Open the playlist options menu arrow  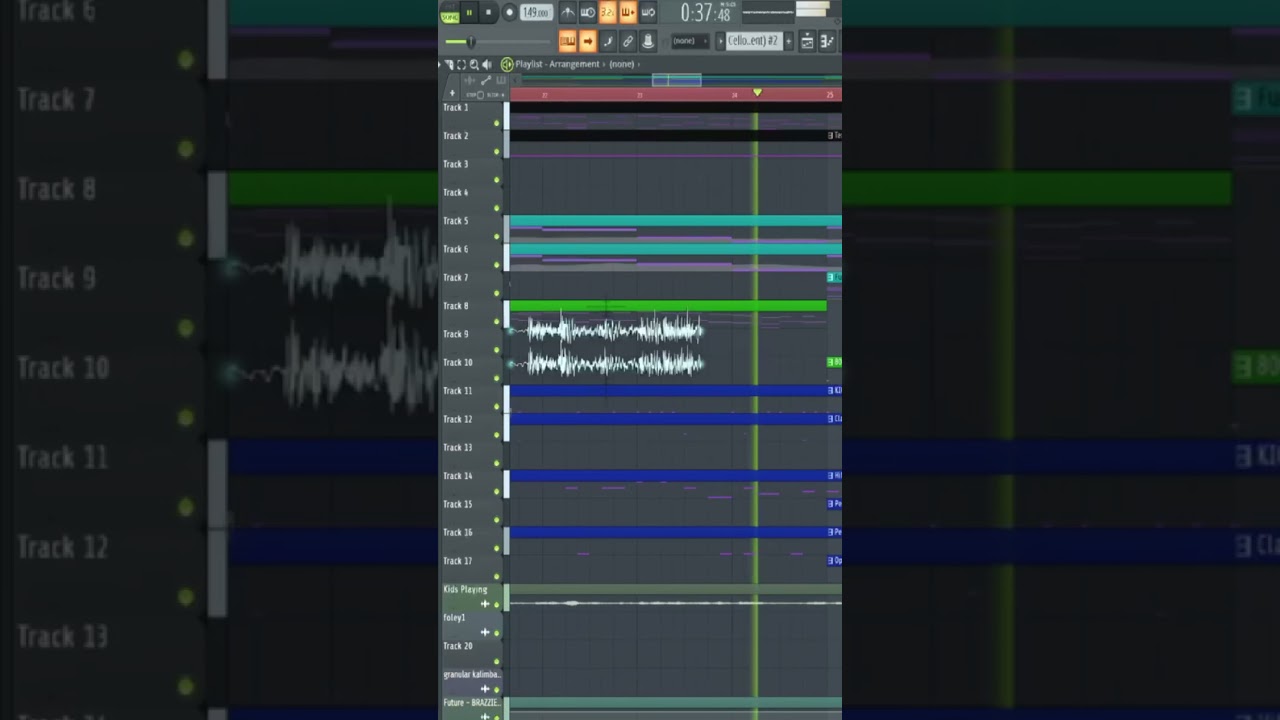click(441, 65)
